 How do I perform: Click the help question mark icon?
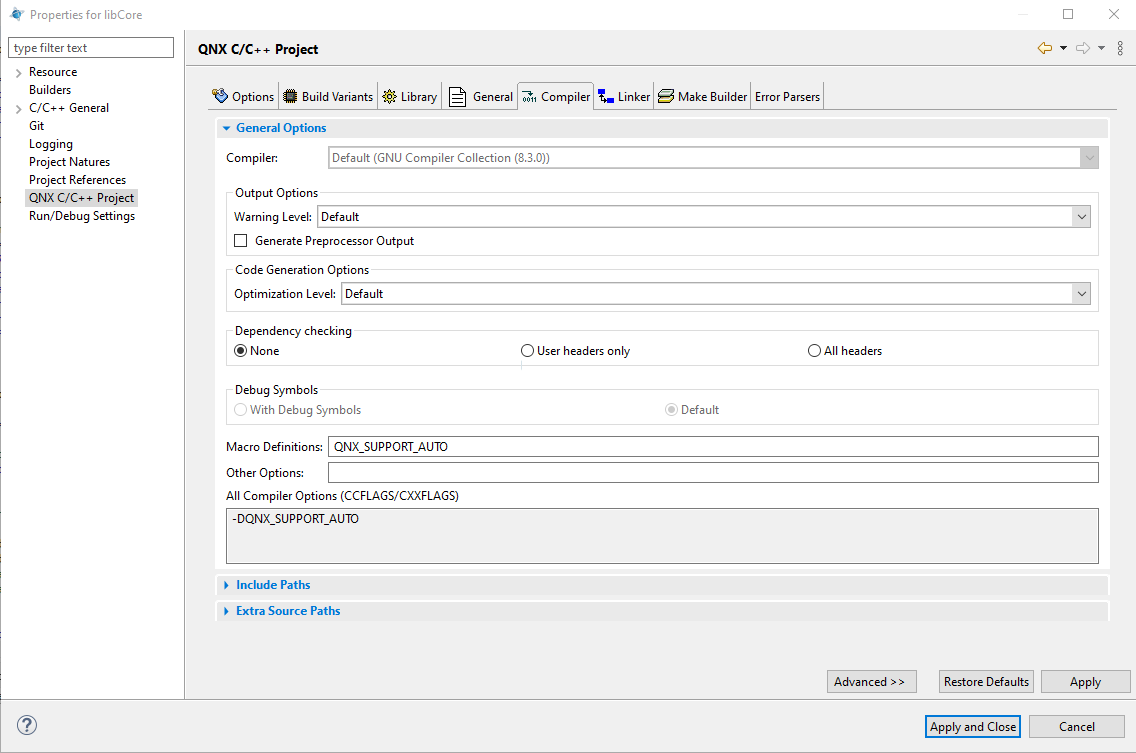click(x=26, y=725)
